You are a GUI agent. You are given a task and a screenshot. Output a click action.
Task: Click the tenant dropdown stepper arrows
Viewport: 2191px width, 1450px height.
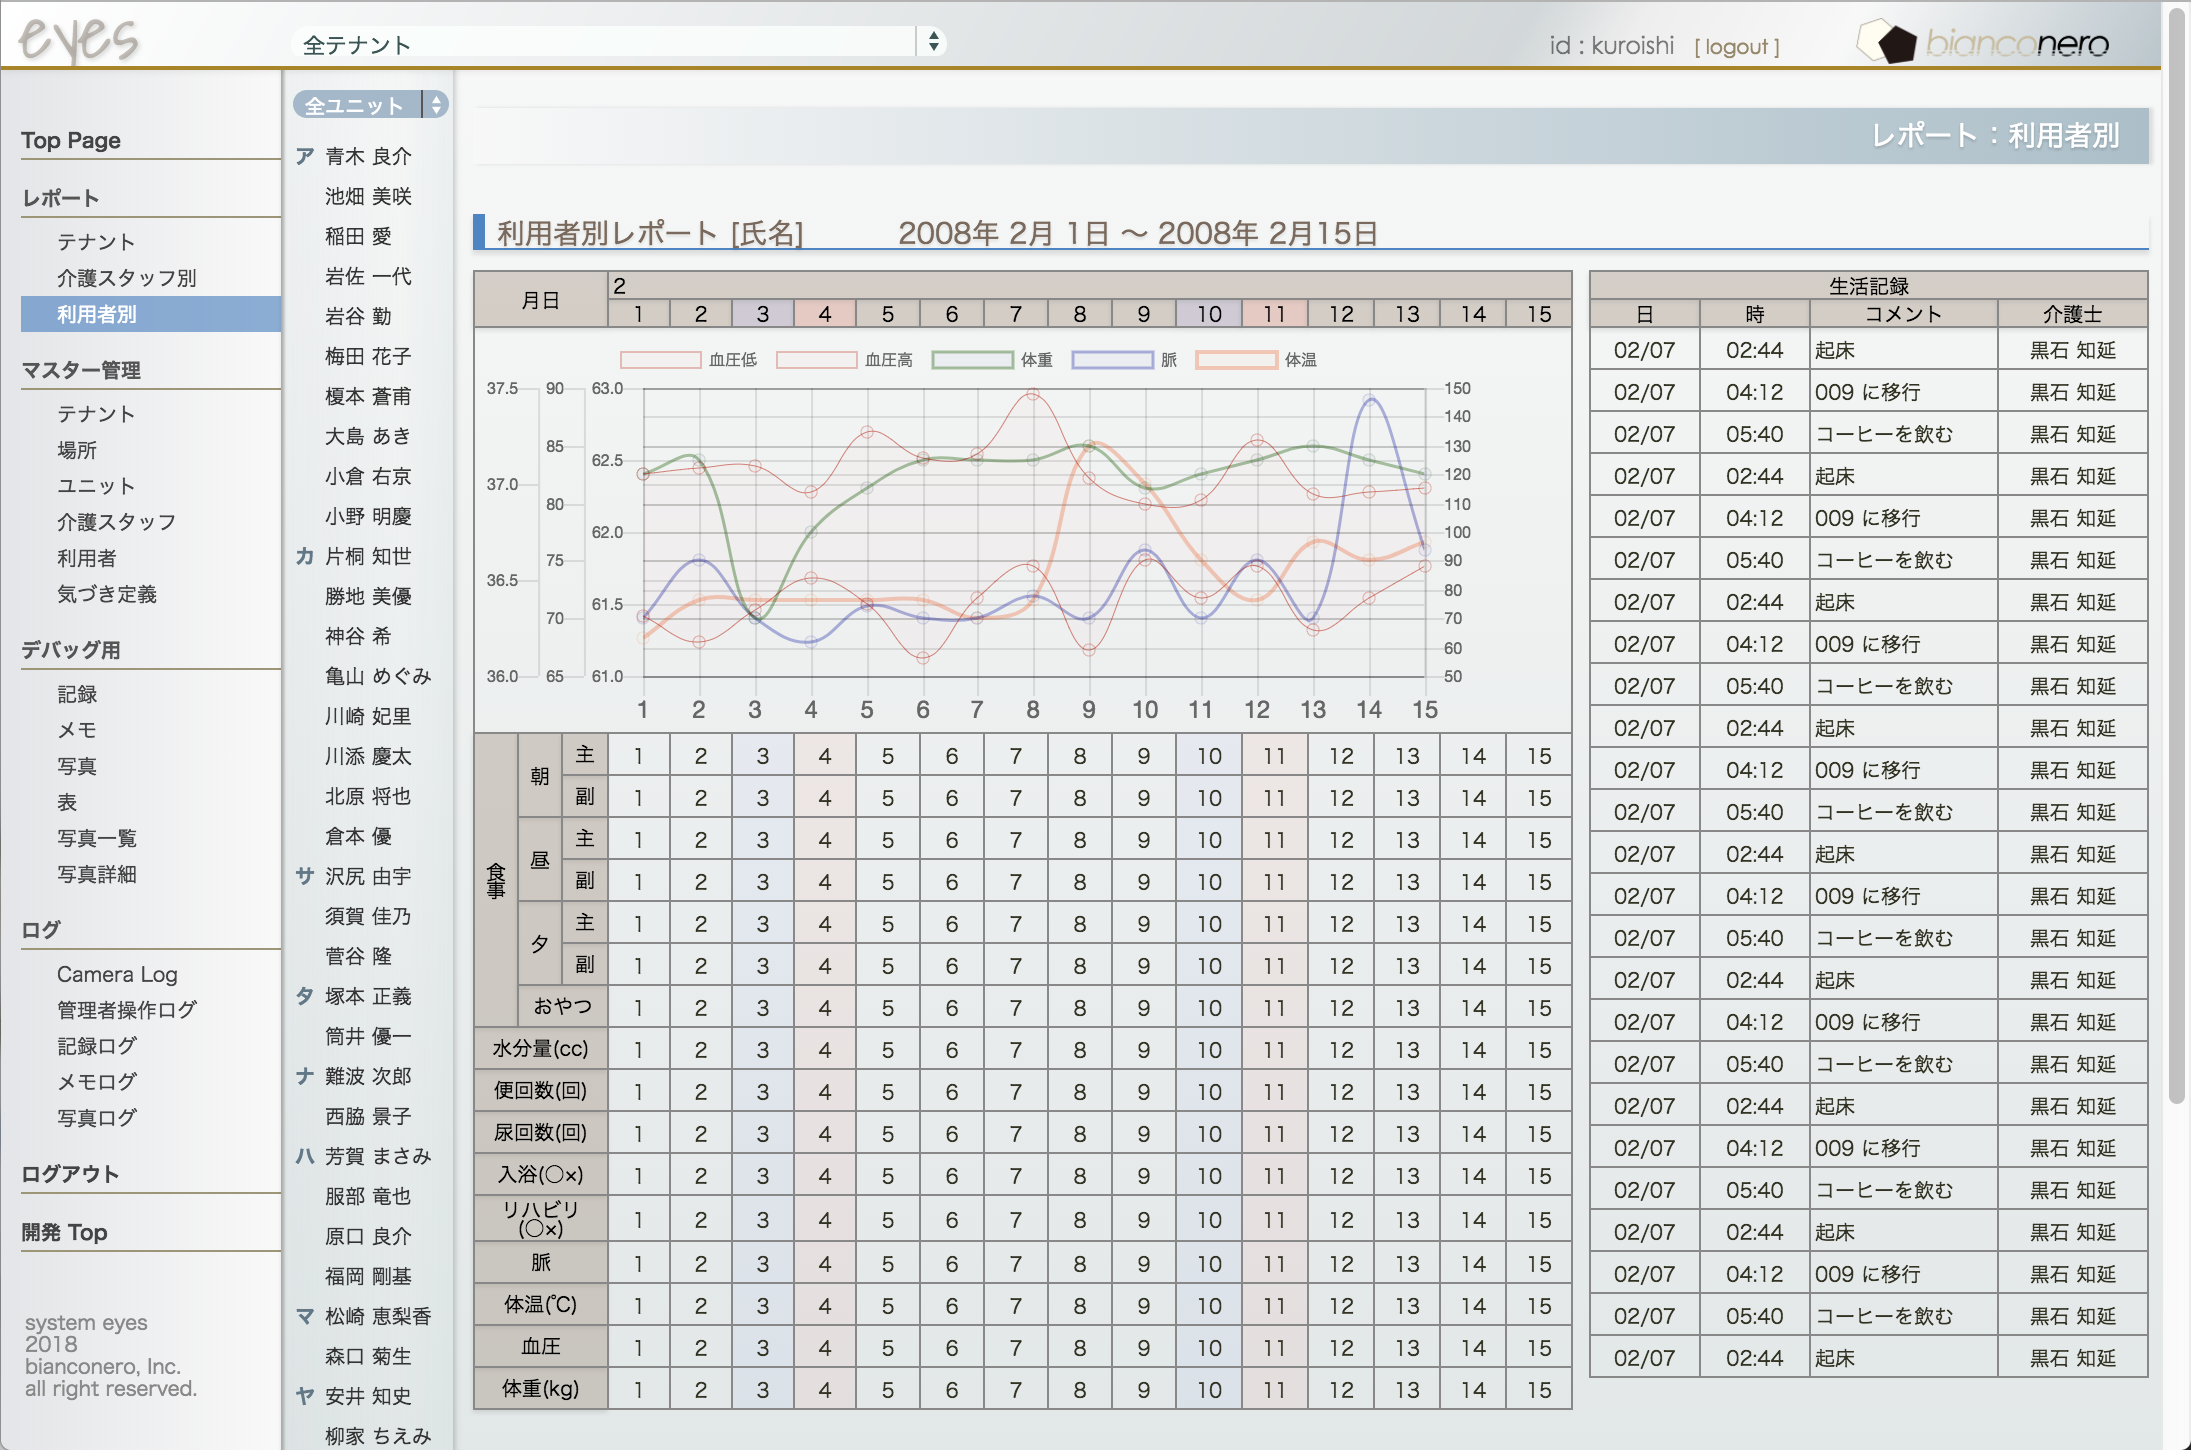point(933,42)
